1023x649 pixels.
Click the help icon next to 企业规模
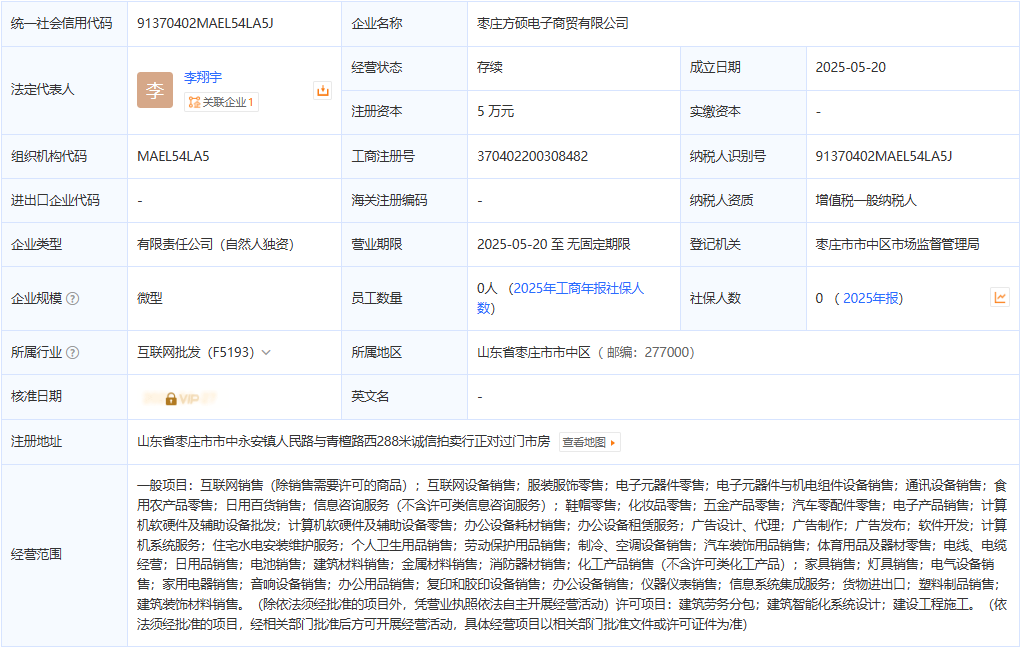click(73, 299)
